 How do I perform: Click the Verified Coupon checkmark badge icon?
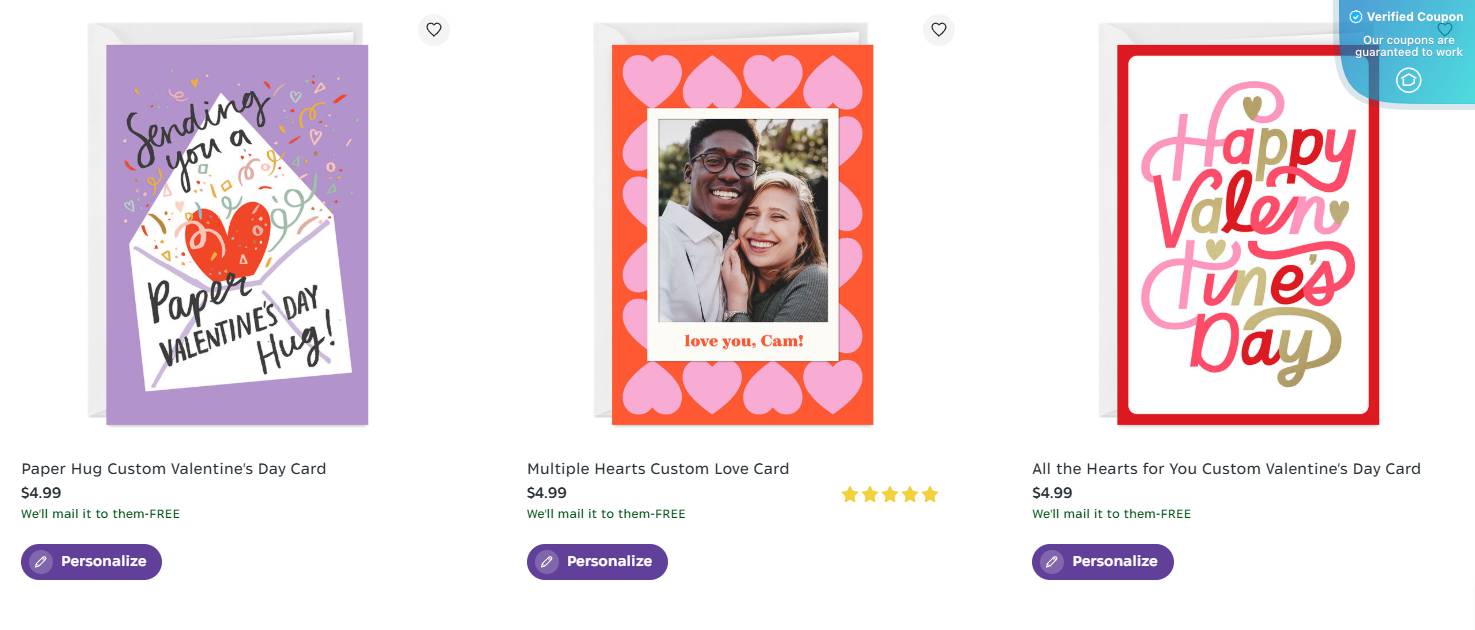[x=1357, y=17]
